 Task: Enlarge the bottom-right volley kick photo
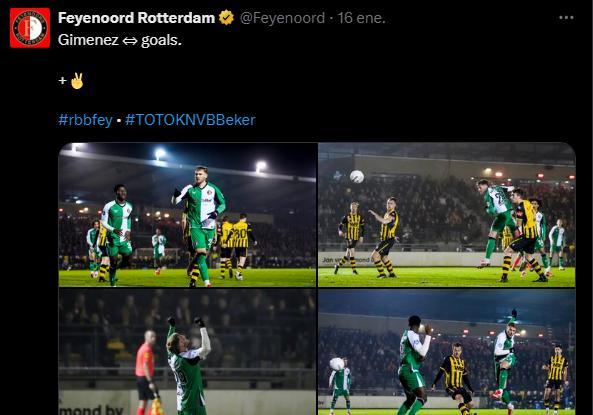(447, 352)
